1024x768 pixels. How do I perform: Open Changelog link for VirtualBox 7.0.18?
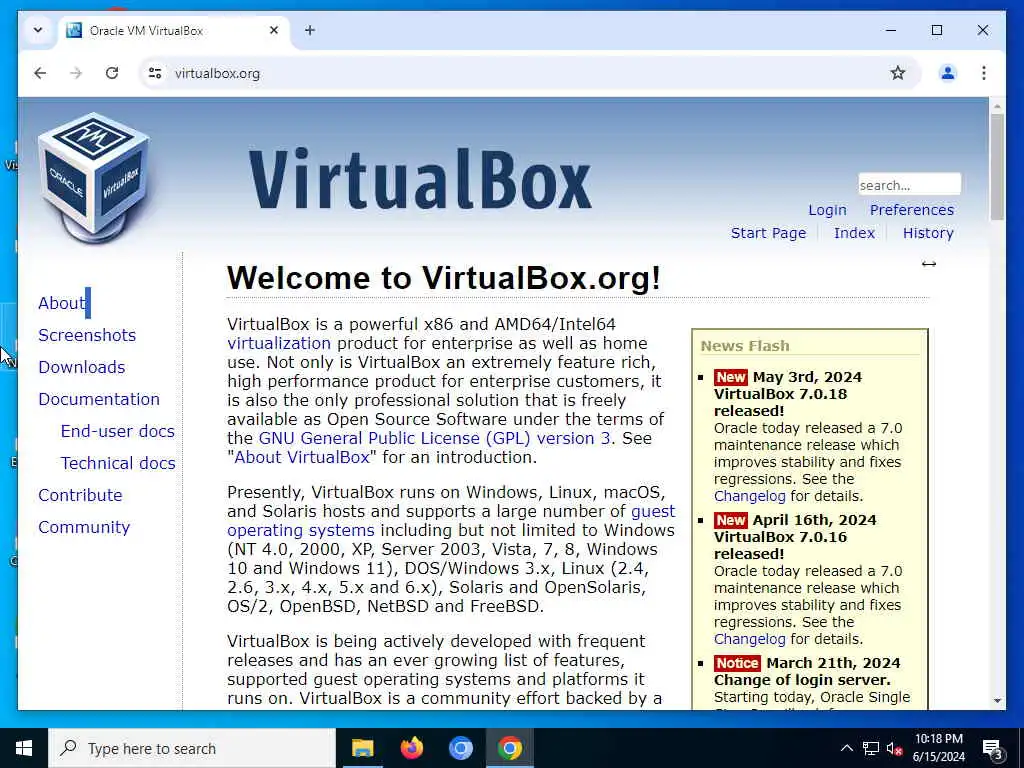[749, 496]
